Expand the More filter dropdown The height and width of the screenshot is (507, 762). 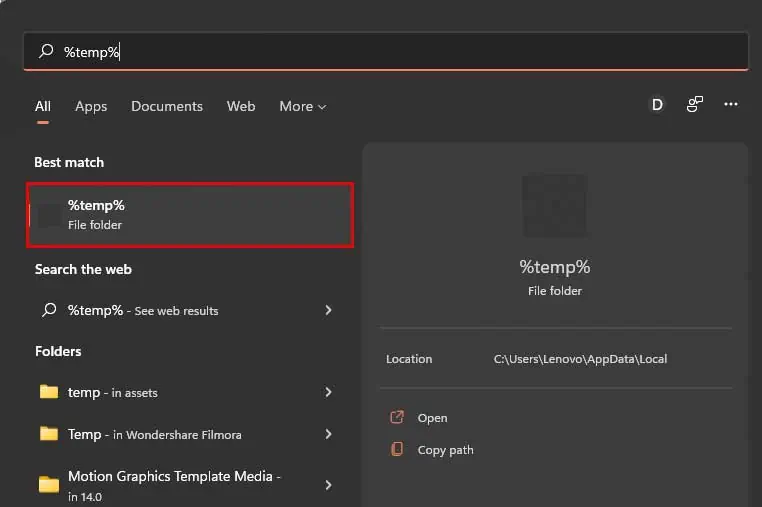click(x=302, y=106)
